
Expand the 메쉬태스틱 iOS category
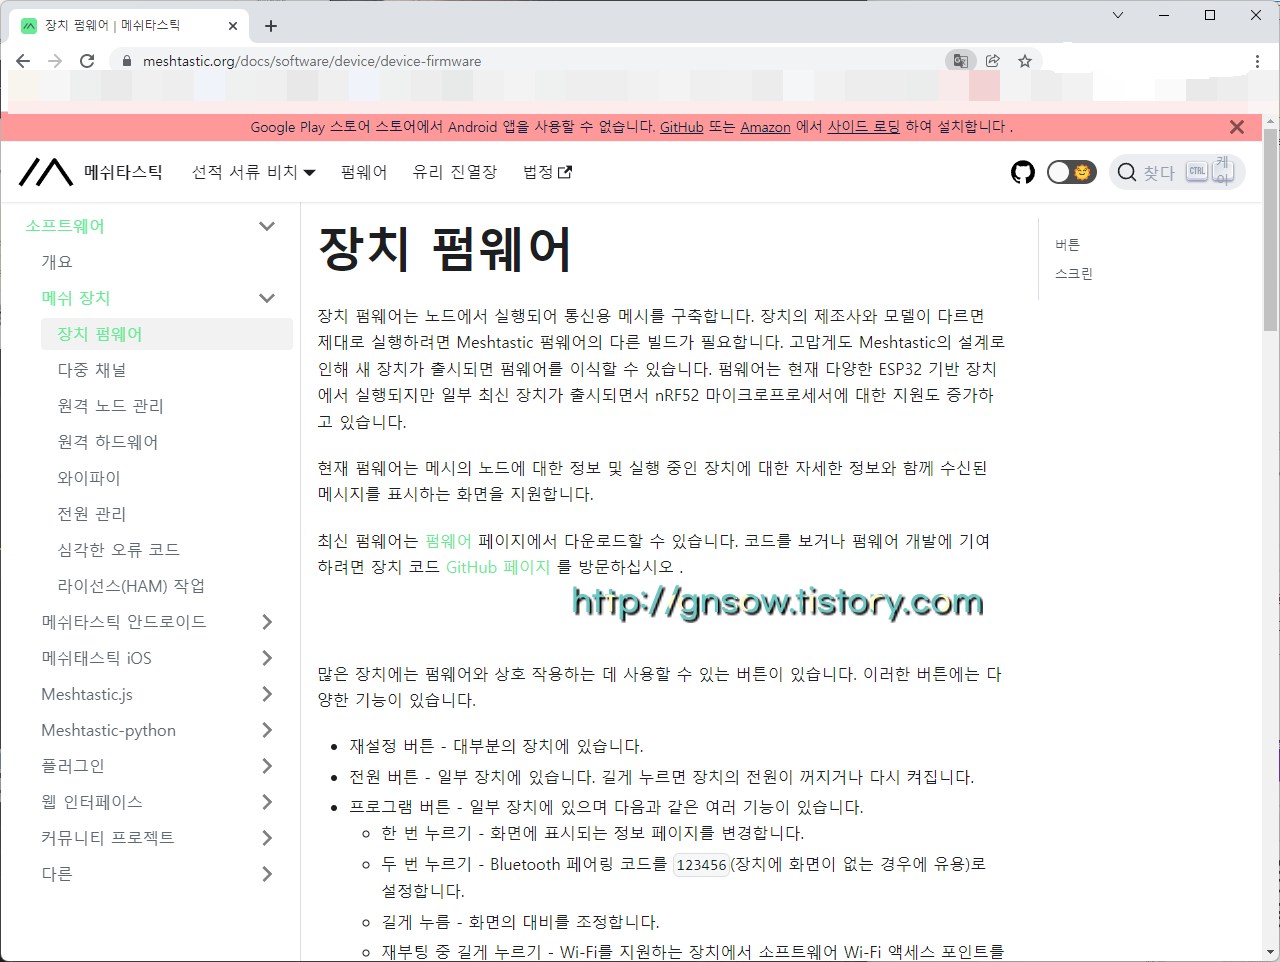(x=267, y=658)
